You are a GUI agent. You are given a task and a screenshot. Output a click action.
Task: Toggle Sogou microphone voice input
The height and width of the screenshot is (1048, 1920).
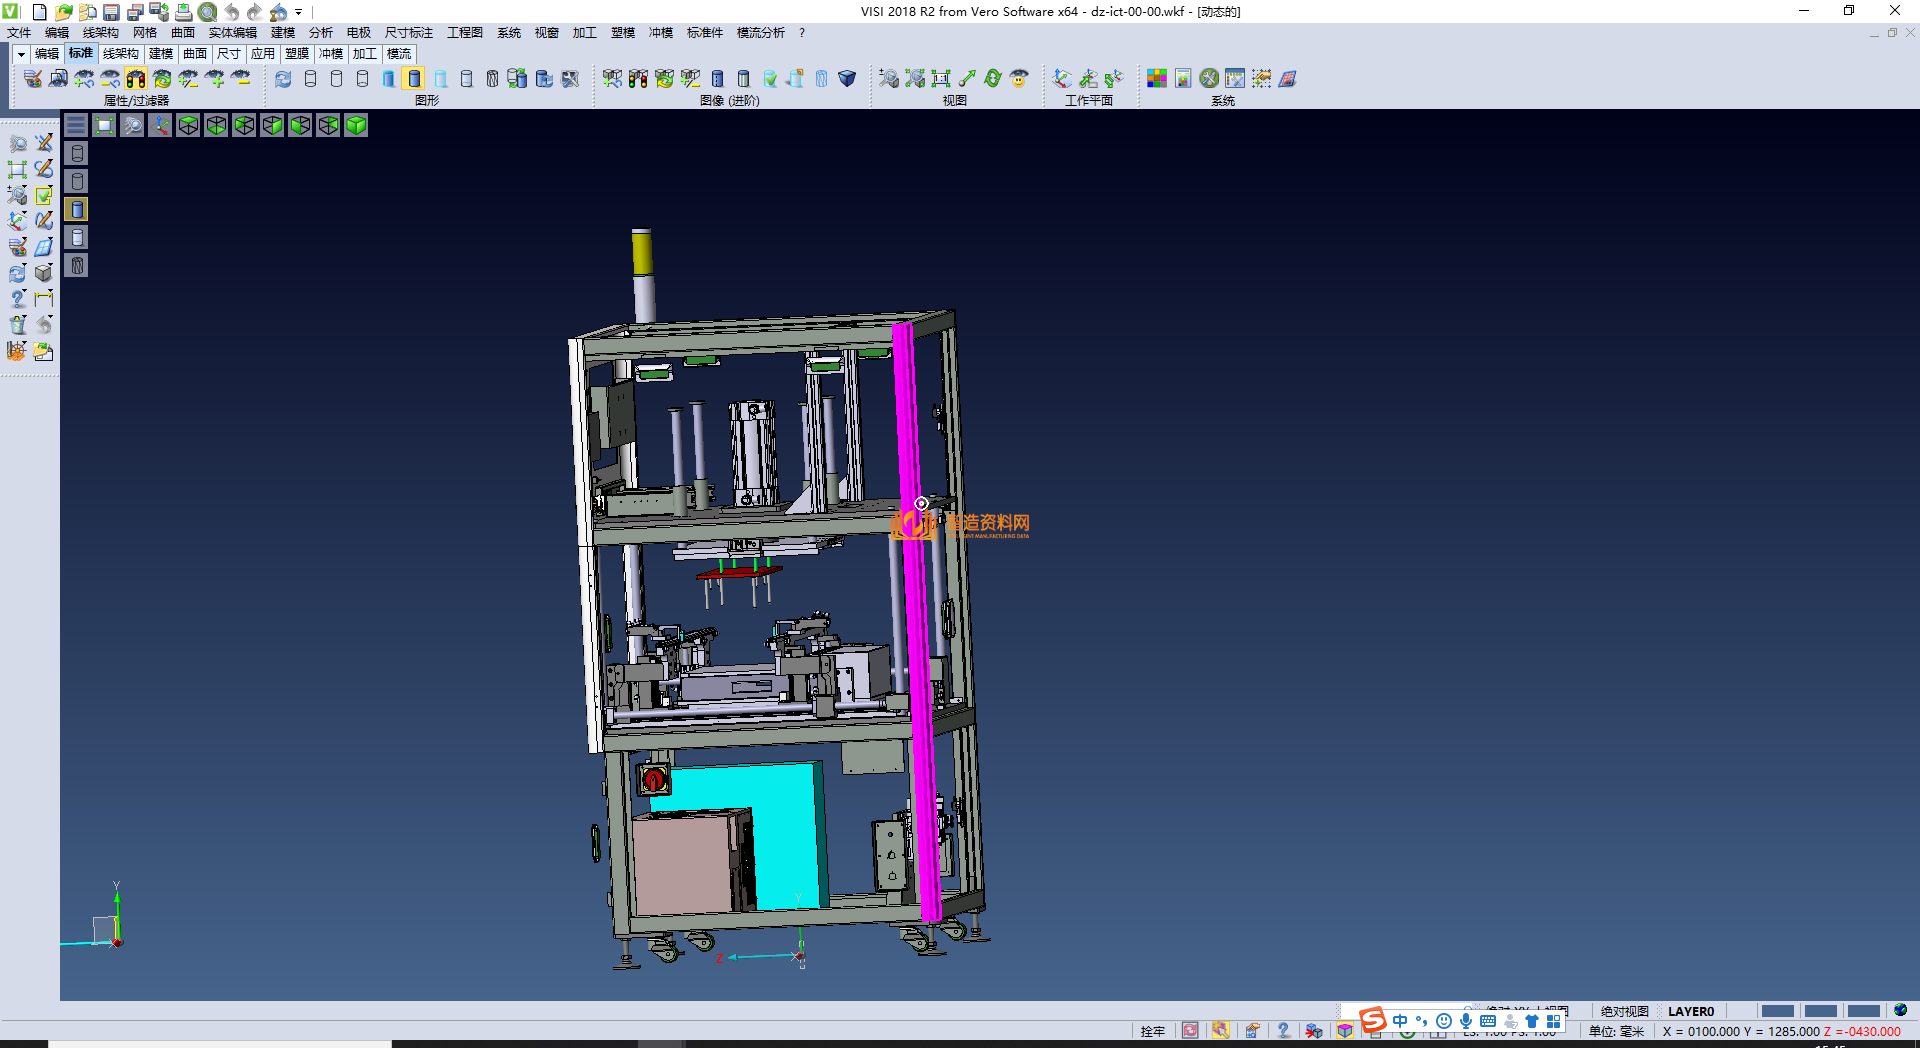1465,1021
